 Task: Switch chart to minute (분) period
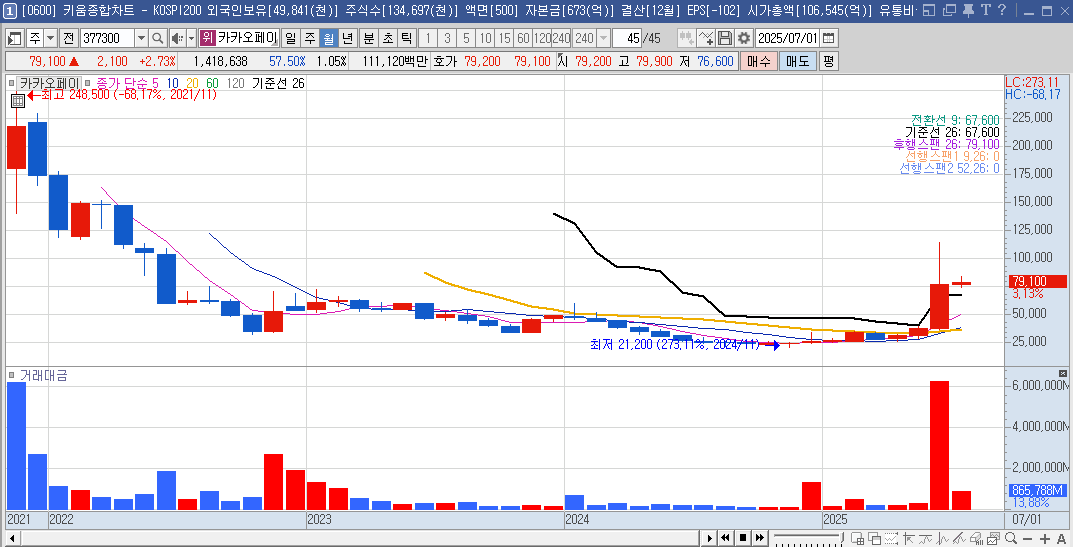[x=369, y=38]
